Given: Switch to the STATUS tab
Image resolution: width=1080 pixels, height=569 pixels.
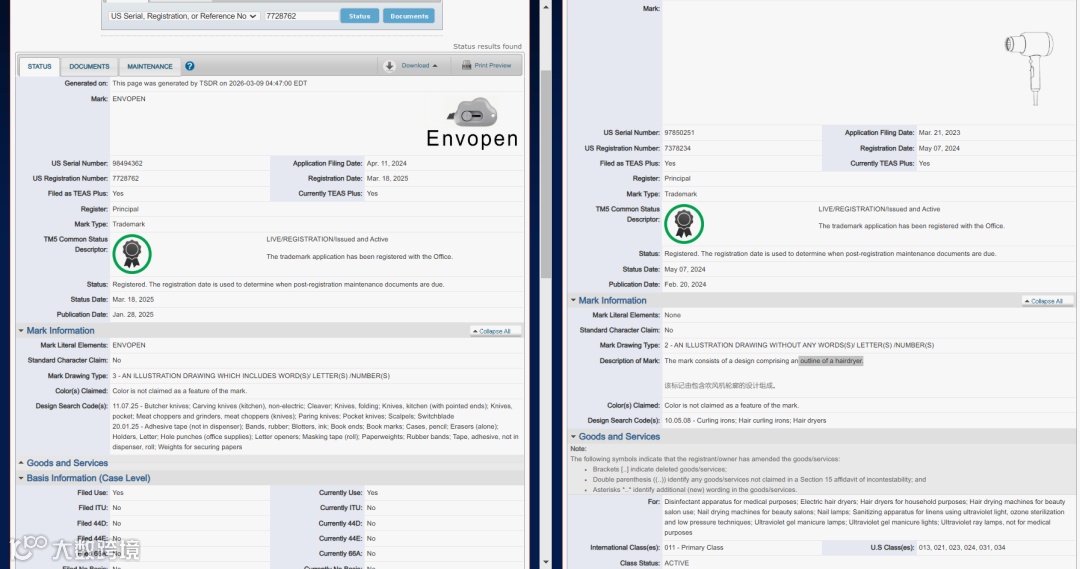Looking at the screenshot, I should (x=39, y=66).
